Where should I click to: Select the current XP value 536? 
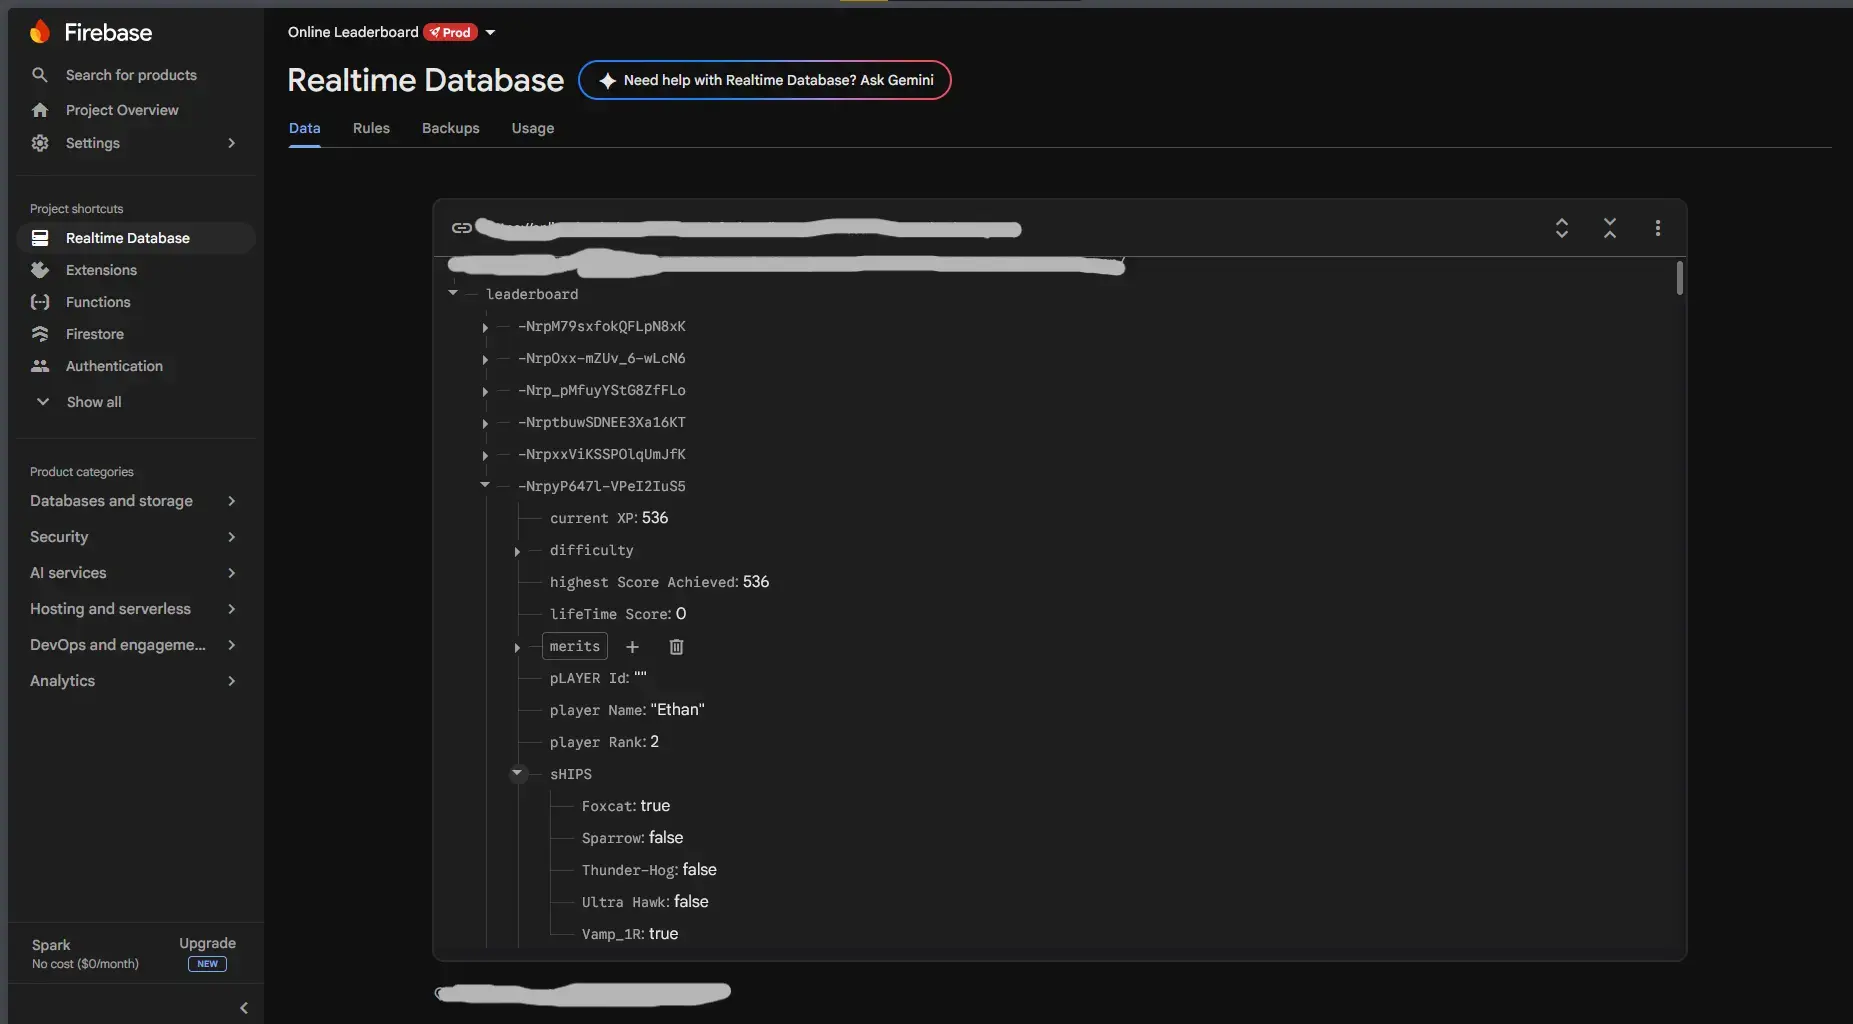point(655,518)
